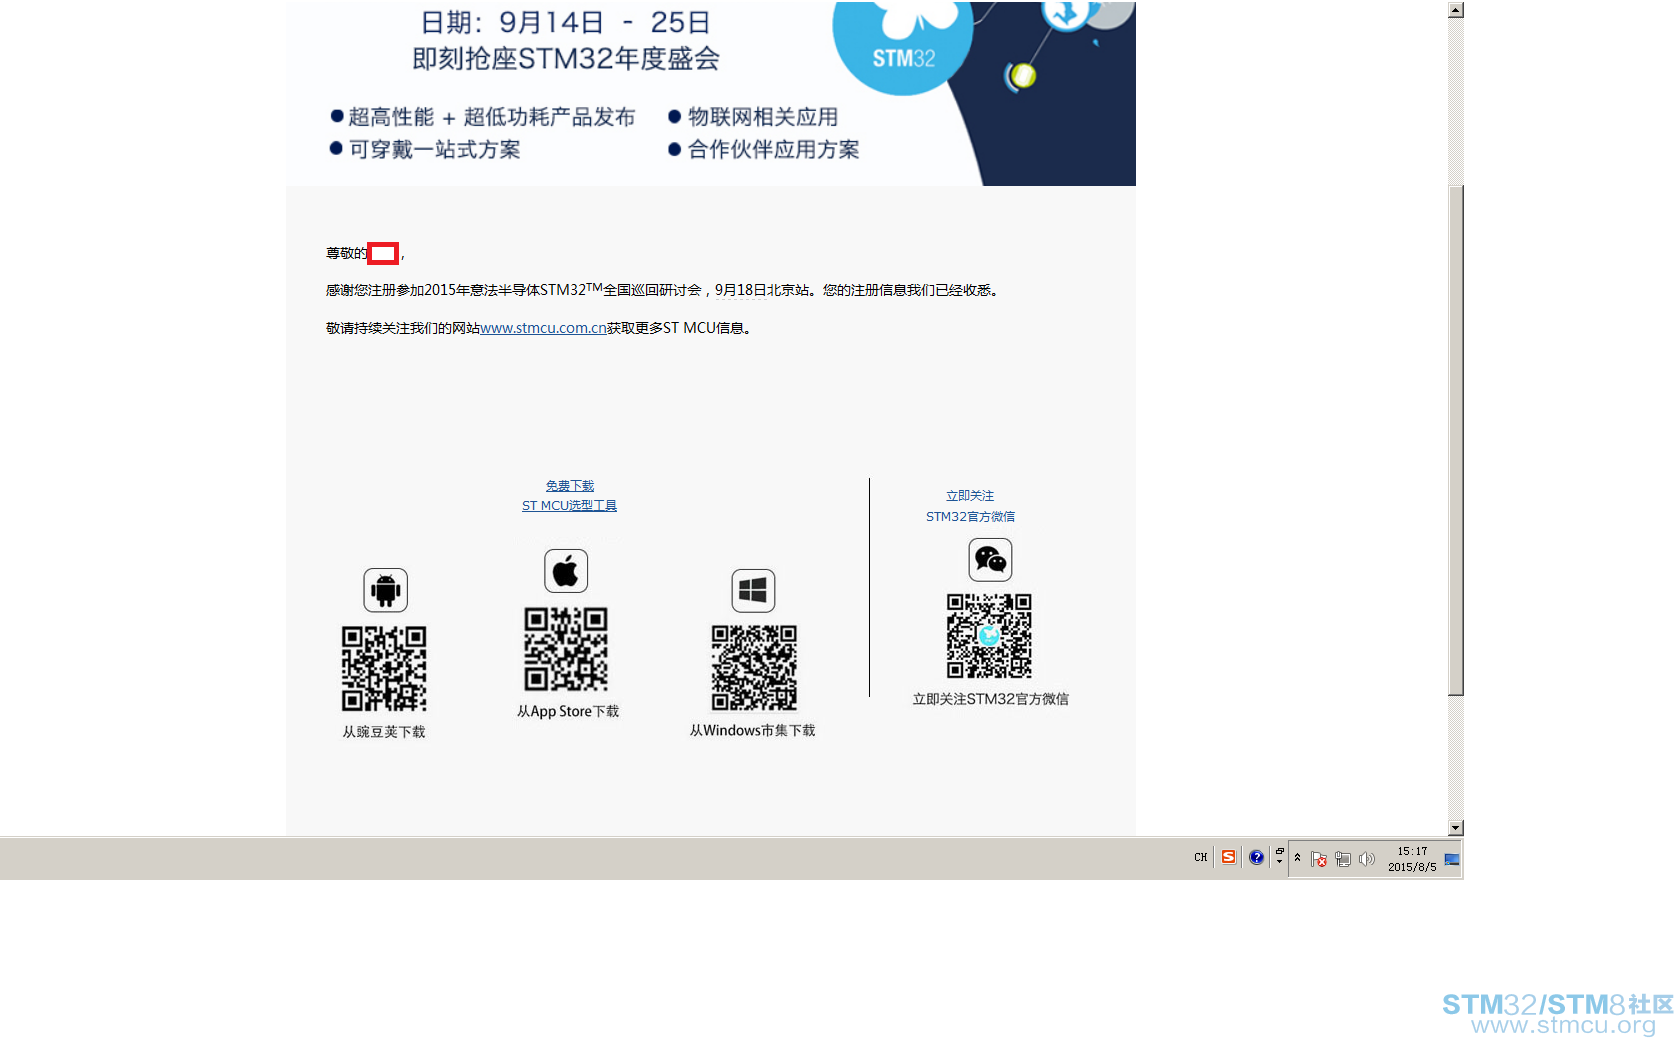
Task: Expand hidden system tray icons
Action: coord(1297,858)
